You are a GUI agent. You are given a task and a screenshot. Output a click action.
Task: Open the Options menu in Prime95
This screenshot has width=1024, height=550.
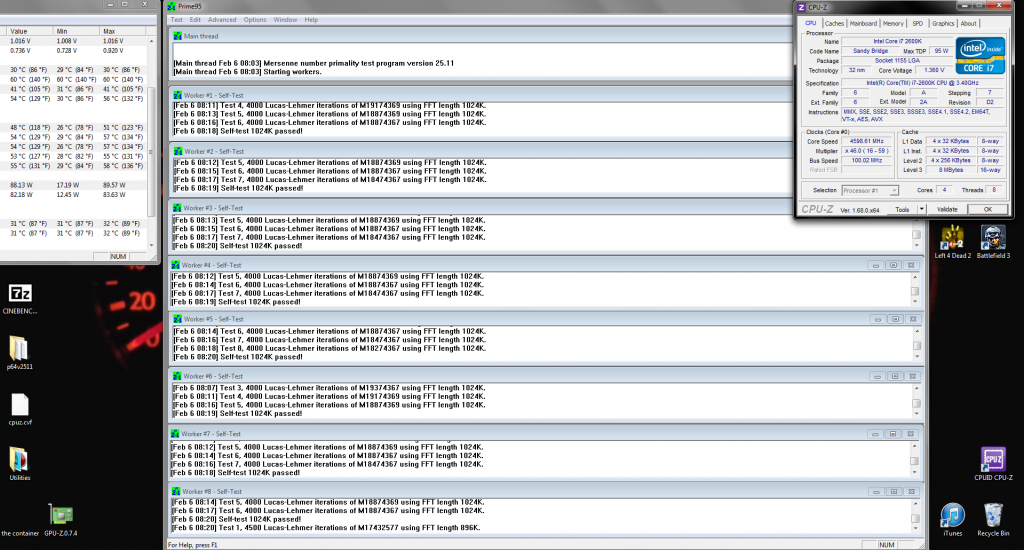(255, 20)
